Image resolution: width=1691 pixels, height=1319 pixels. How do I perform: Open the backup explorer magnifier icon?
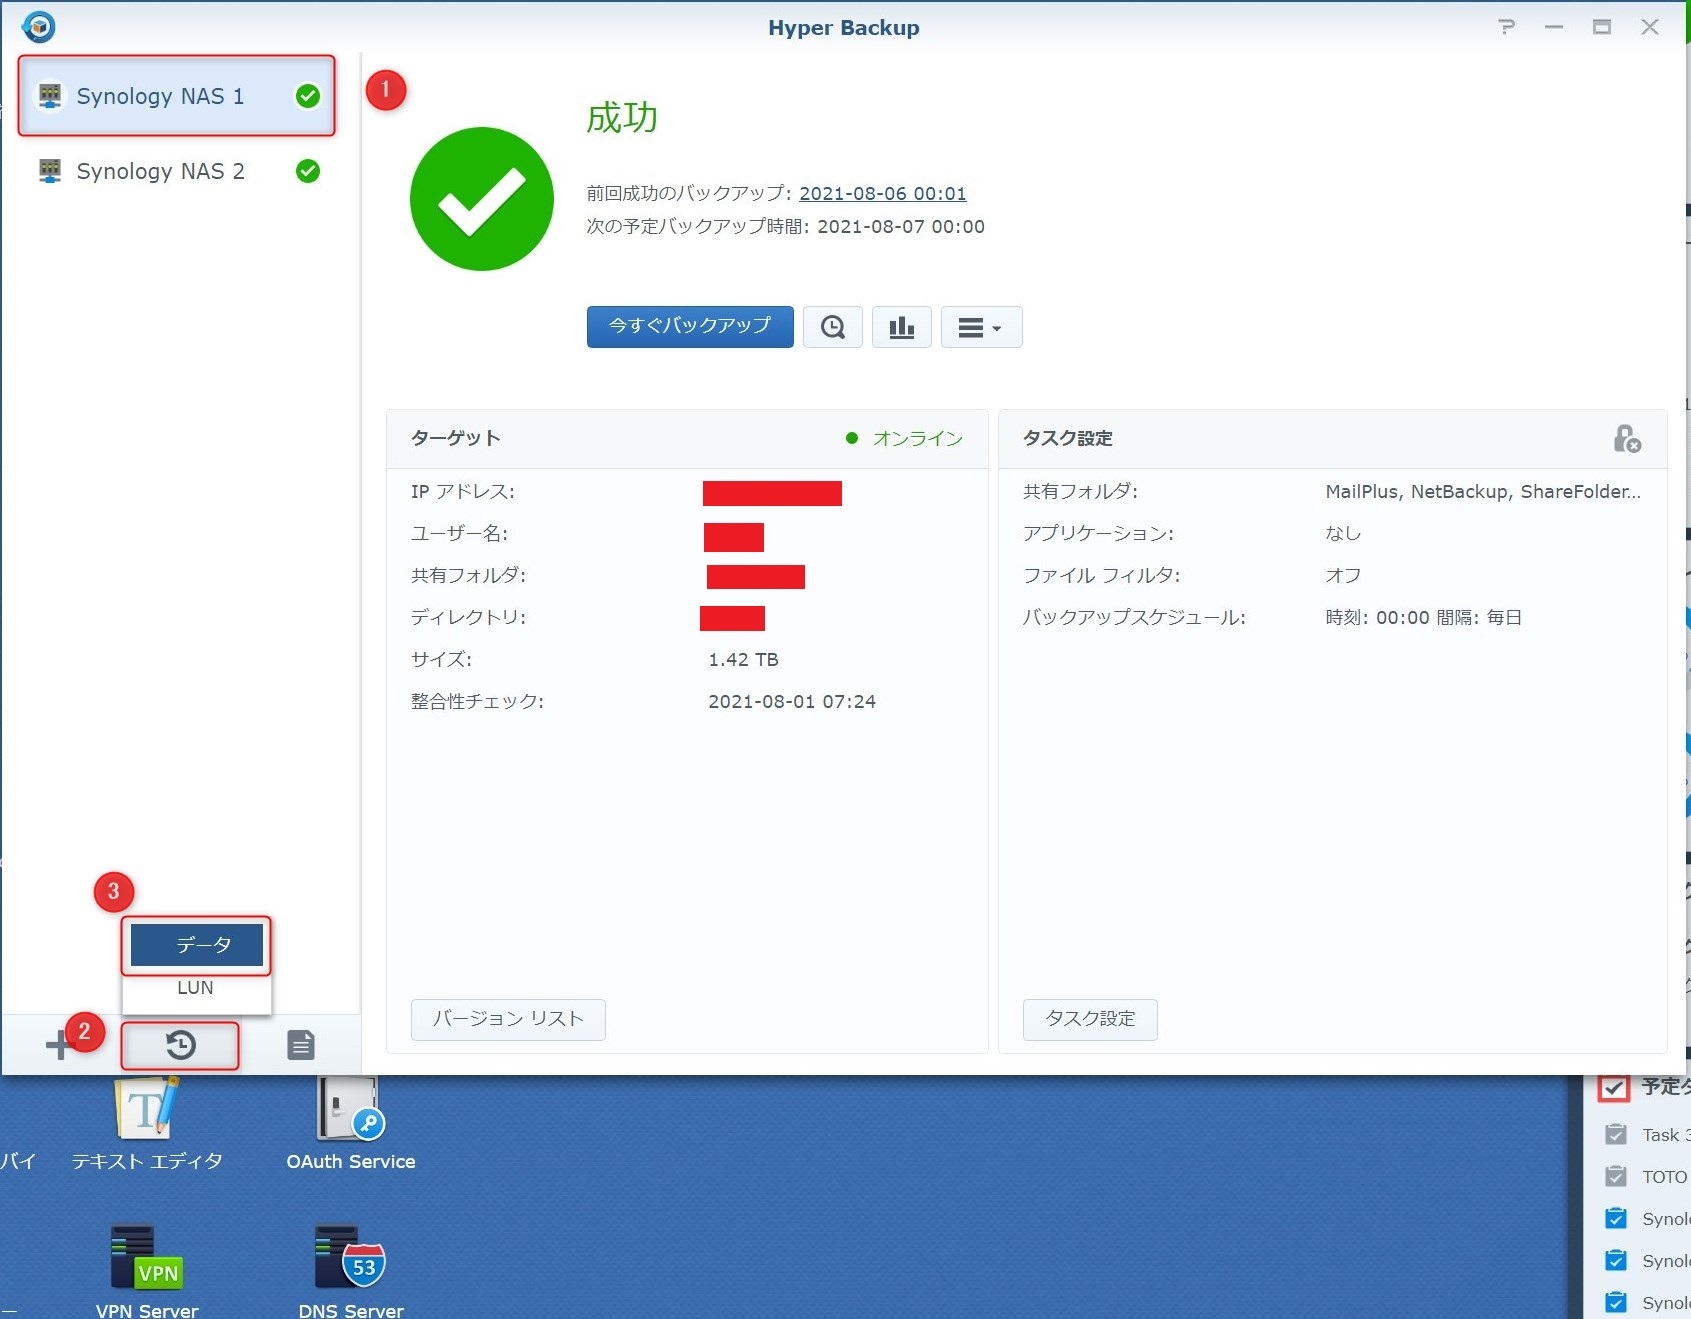click(832, 327)
